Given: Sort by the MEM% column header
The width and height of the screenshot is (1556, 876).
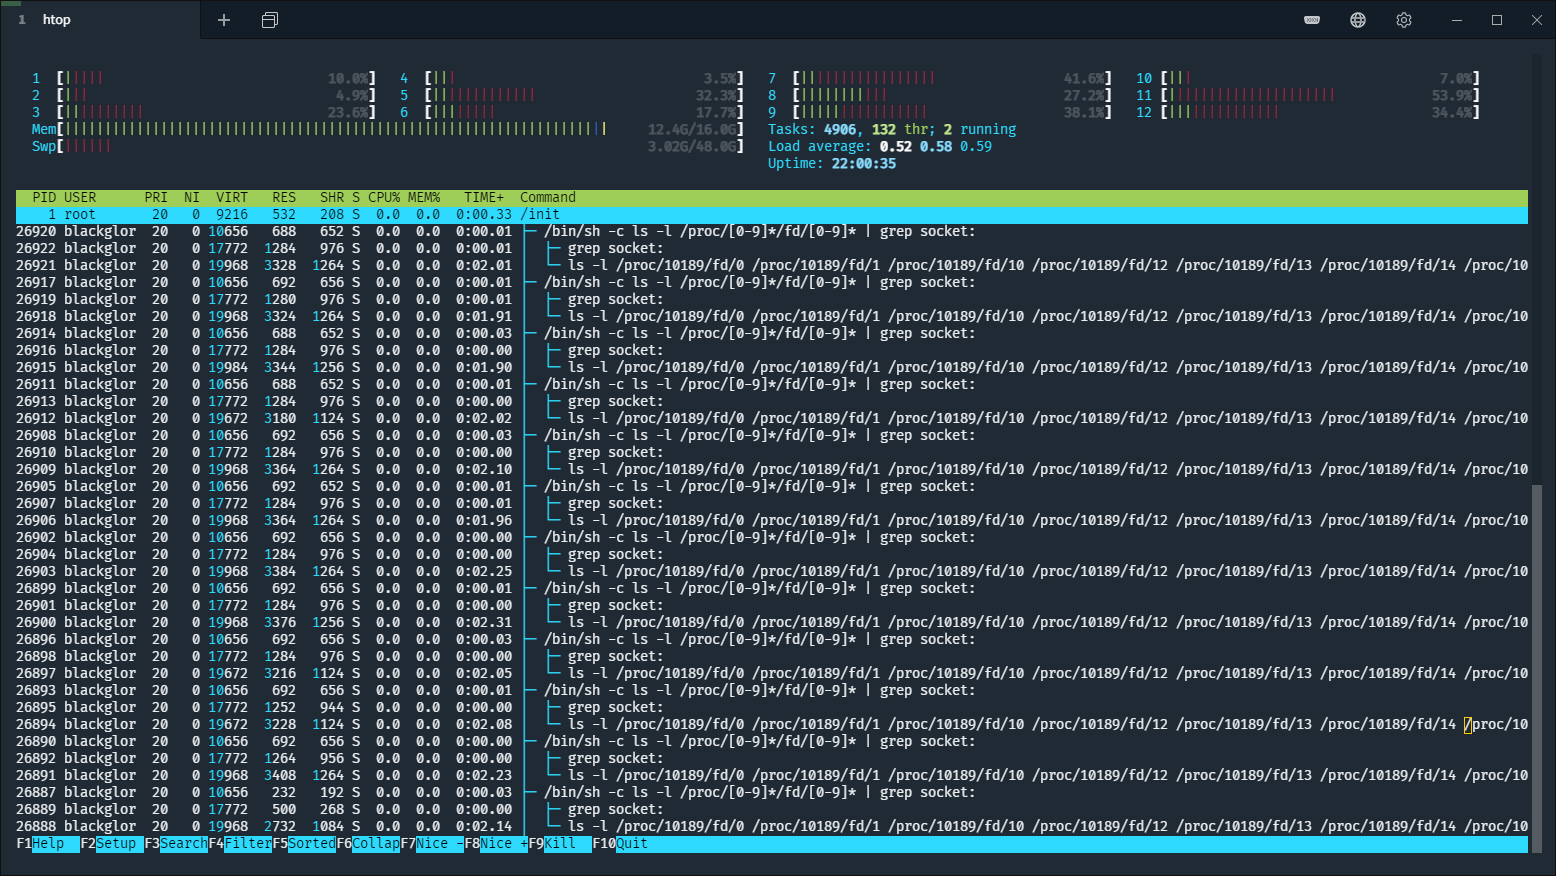Looking at the screenshot, I should pos(424,198).
